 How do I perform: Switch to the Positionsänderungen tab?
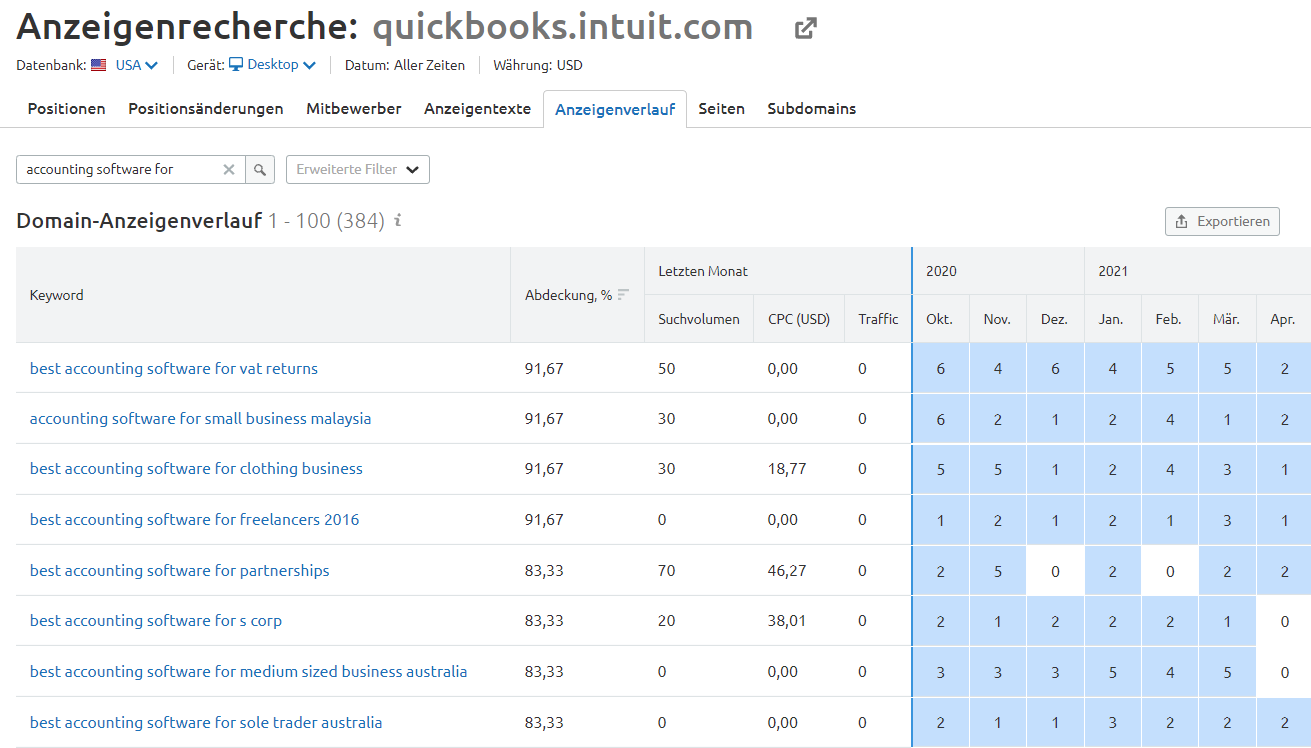click(x=206, y=109)
